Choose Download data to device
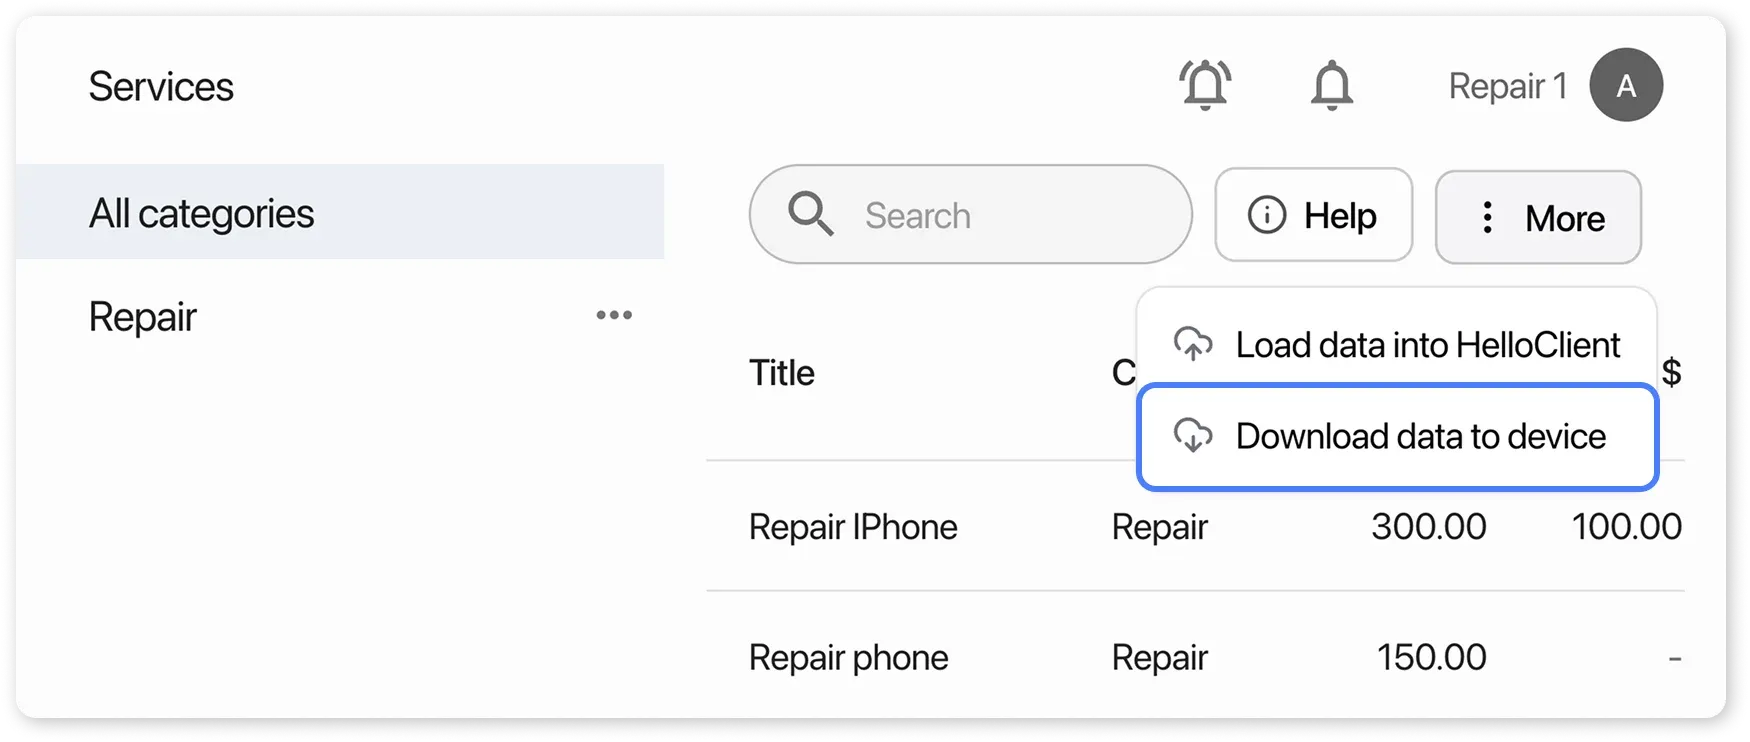Viewport: 1750px width, 742px height. [x=1395, y=437]
